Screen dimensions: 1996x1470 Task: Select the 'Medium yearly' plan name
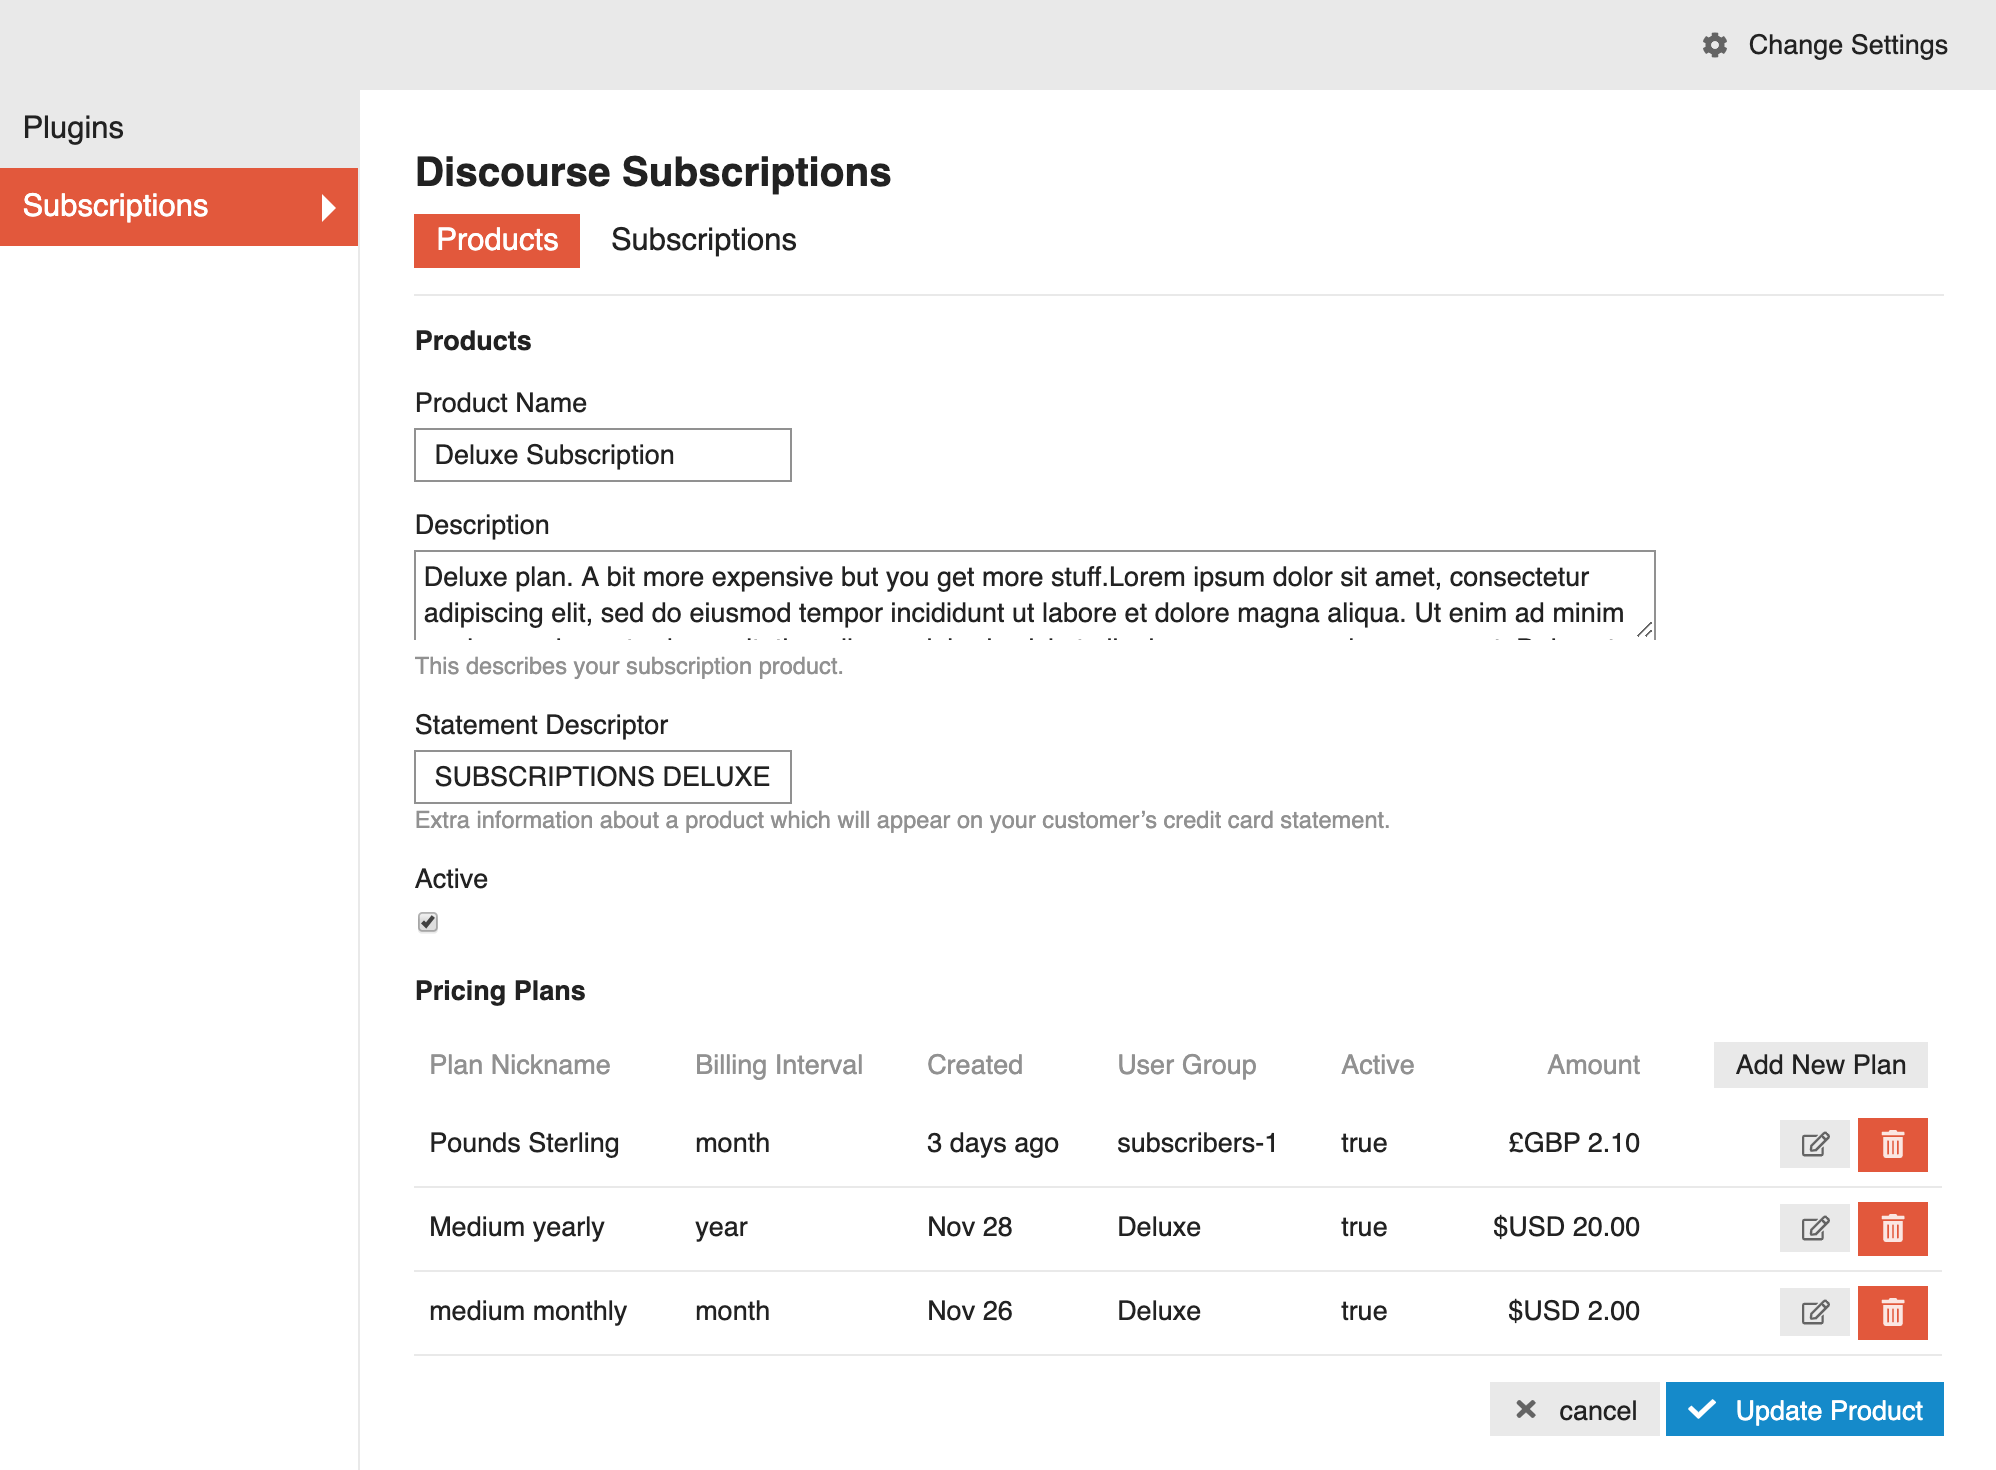517,1227
